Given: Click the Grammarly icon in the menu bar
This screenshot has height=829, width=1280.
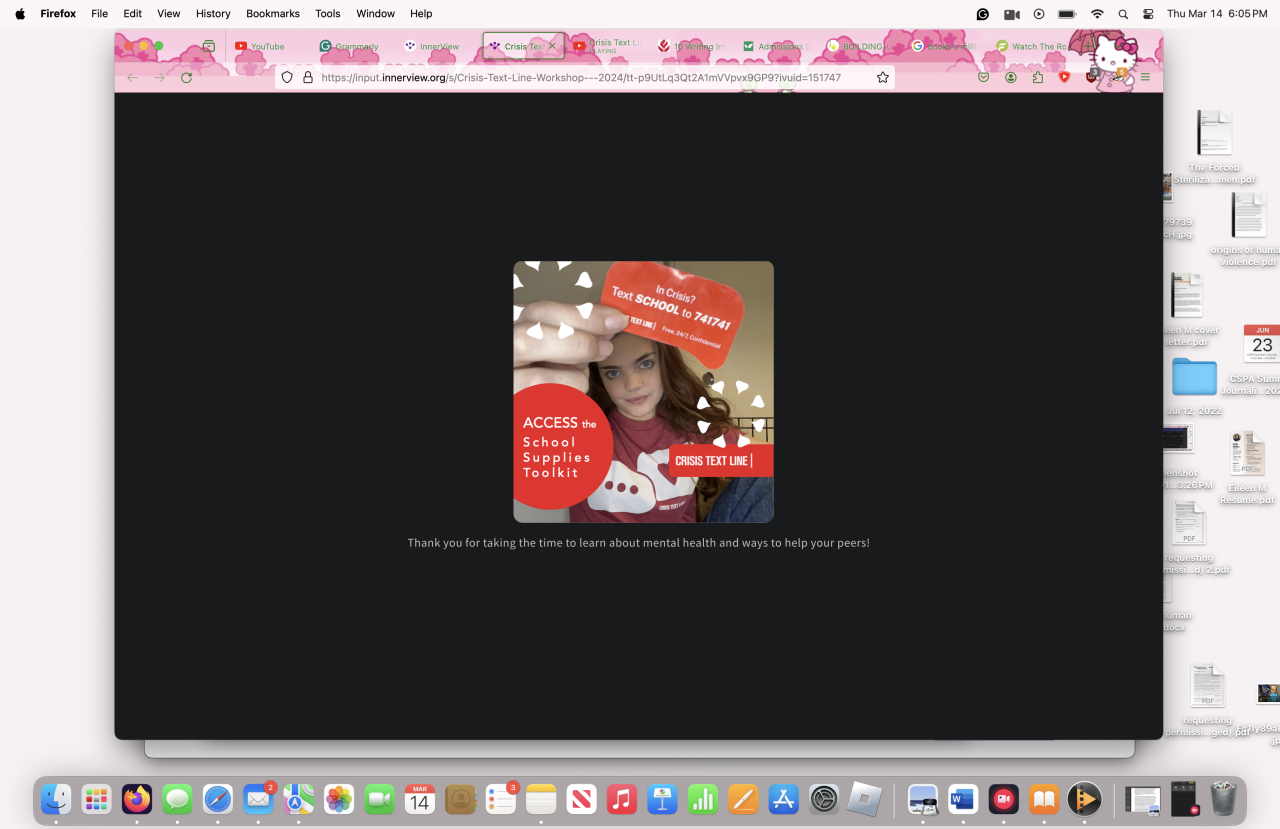Looking at the screenshot, I should point(983,14).
